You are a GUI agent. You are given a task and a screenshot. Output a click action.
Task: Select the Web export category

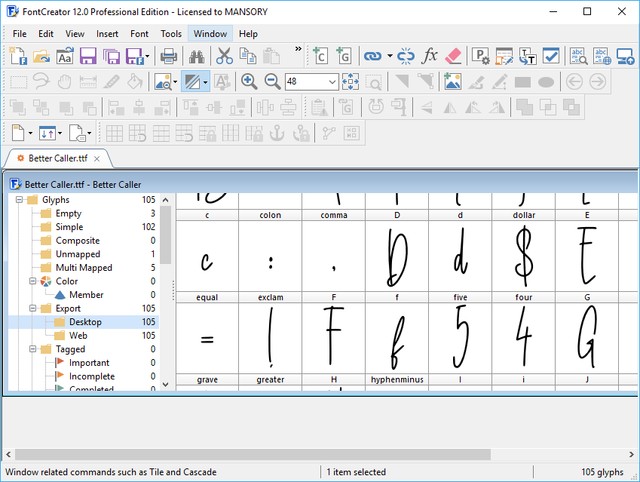coord(78,336)
